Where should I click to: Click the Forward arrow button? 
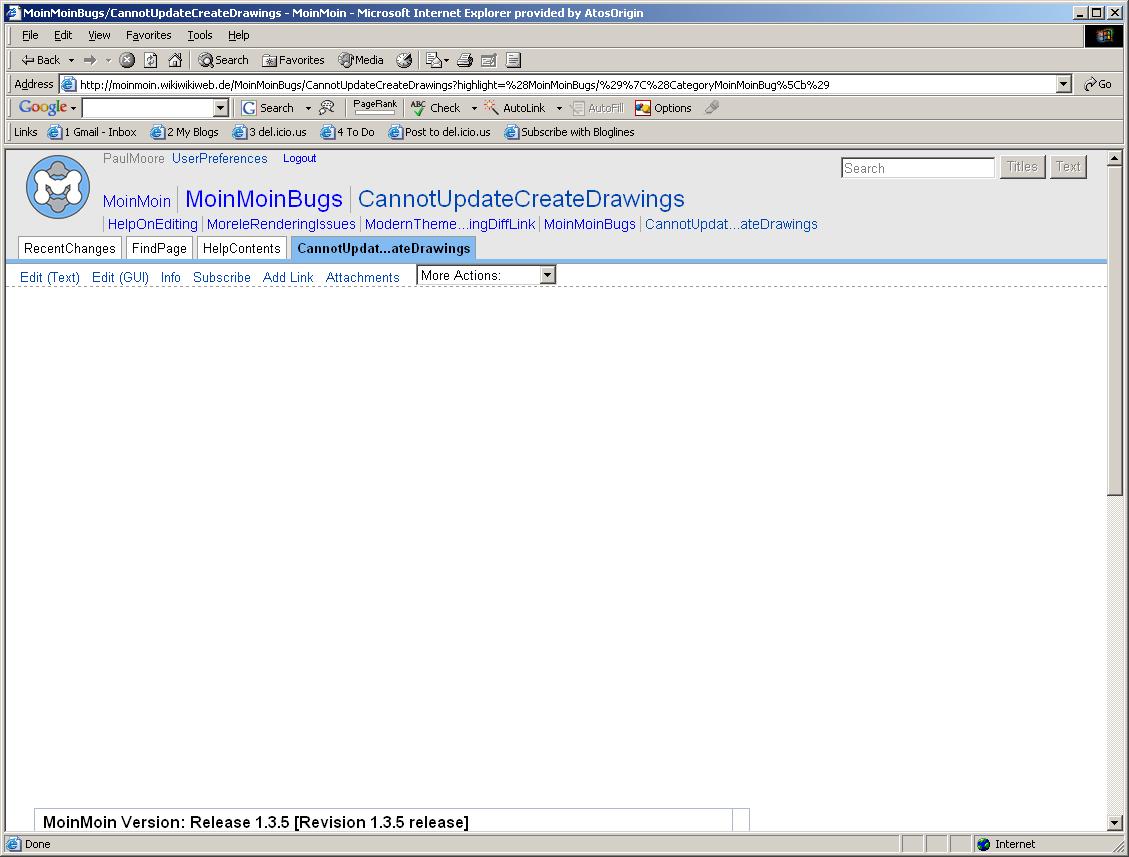(90, 60)
